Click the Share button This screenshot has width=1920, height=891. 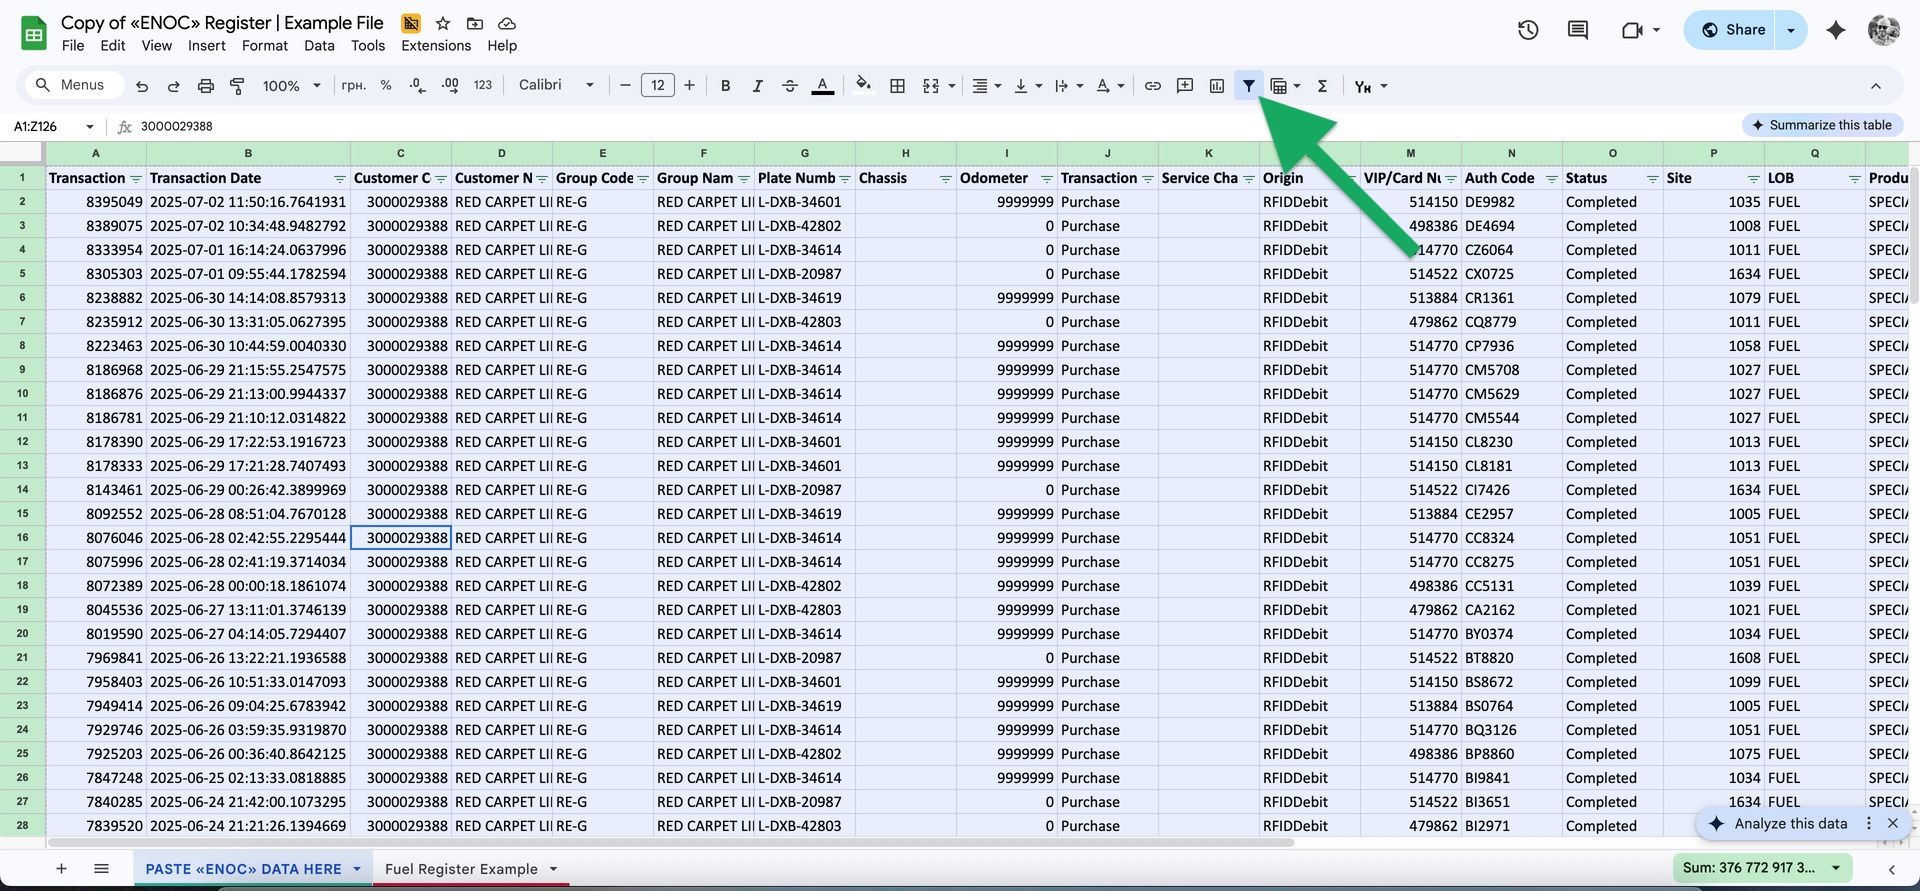[x=1734, y=30]
